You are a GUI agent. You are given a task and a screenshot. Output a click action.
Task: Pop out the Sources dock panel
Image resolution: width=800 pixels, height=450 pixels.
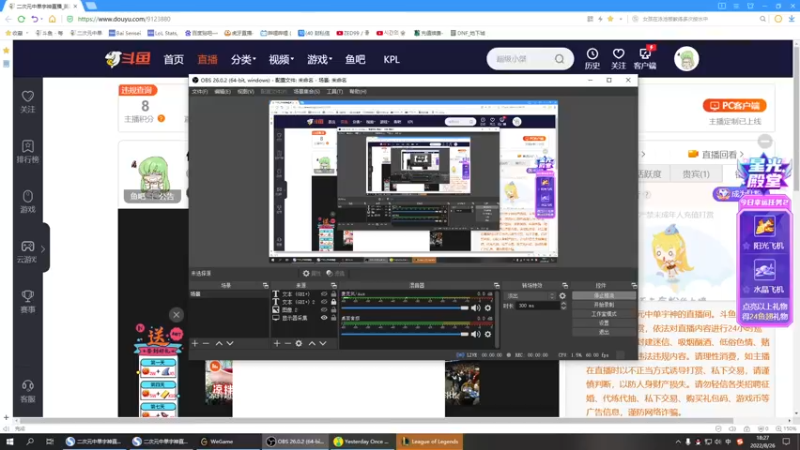click(334, 285)
